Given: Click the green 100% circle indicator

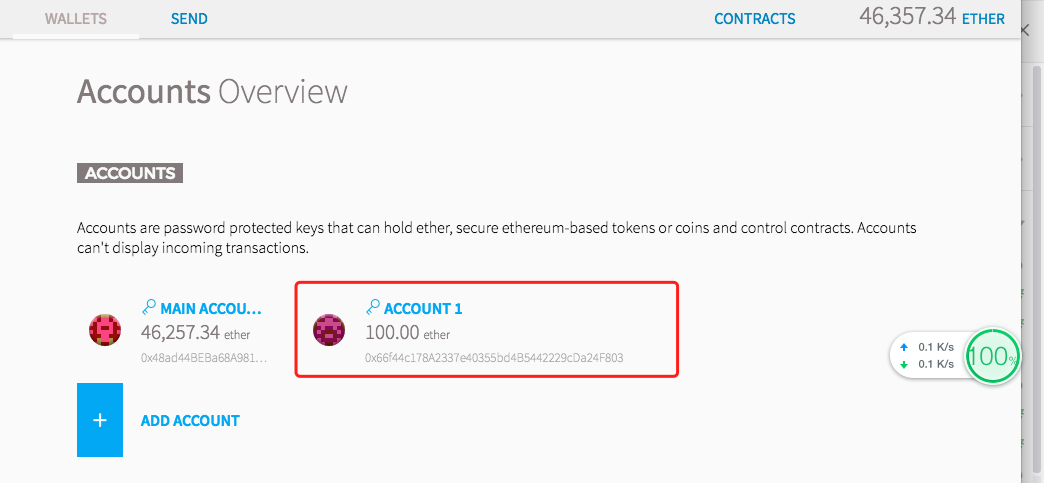Looking at the screenshot, I should tap(992, 356).
